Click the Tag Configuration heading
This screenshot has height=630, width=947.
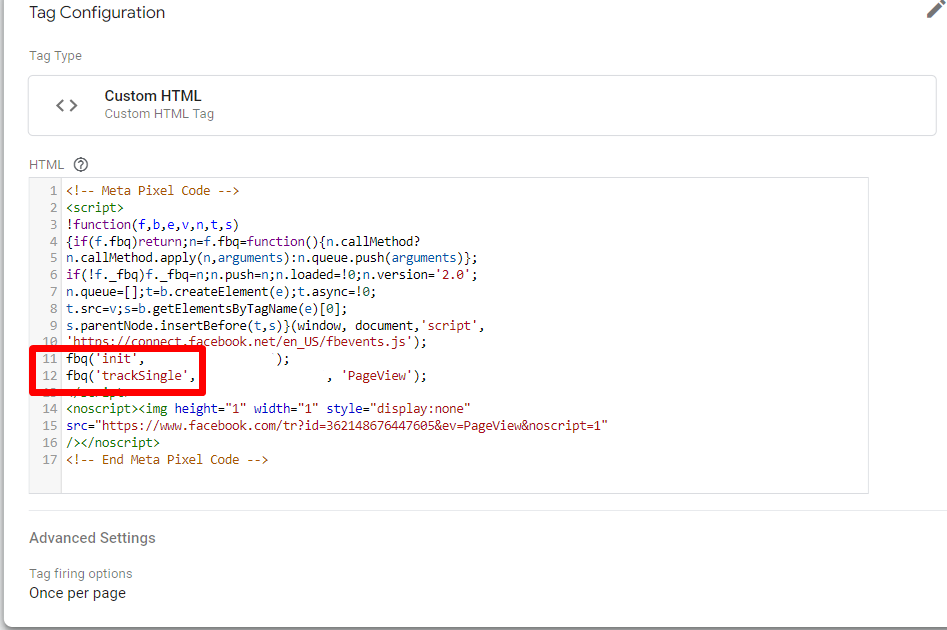click(97, 13)
